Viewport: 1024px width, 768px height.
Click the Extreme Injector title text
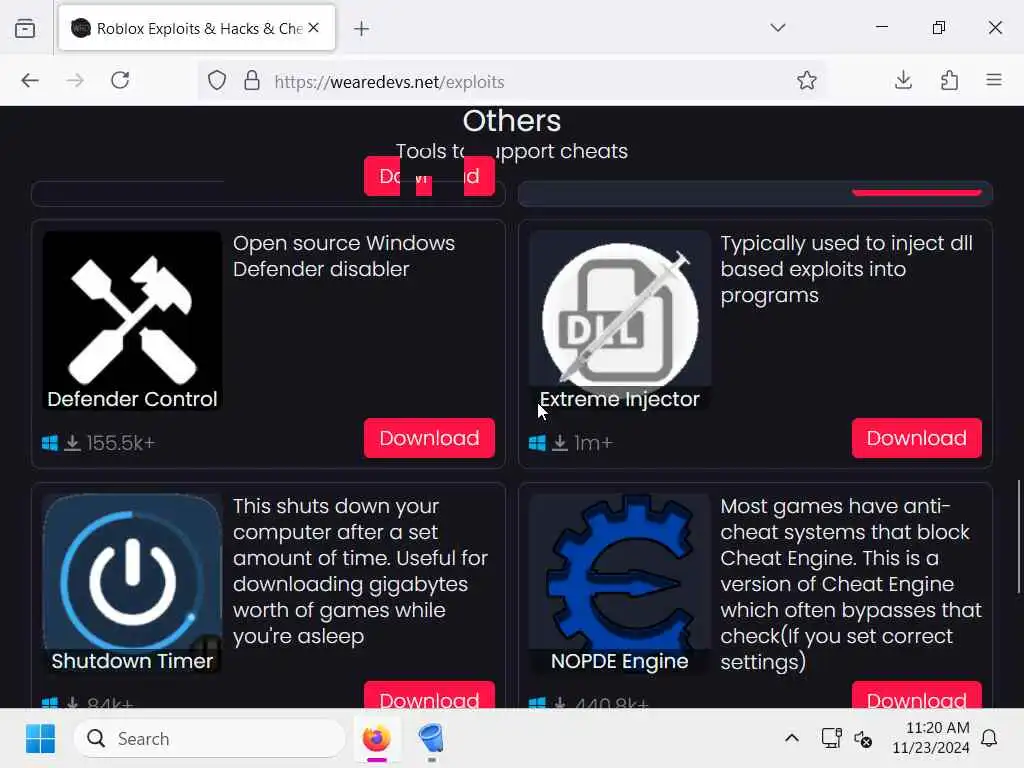click(x=619, y=399)
